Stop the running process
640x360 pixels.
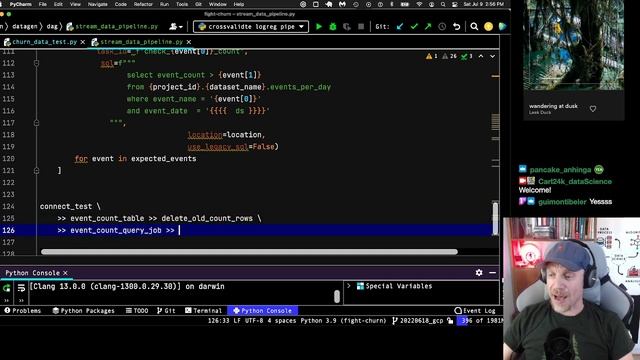[x=361, y=27]
